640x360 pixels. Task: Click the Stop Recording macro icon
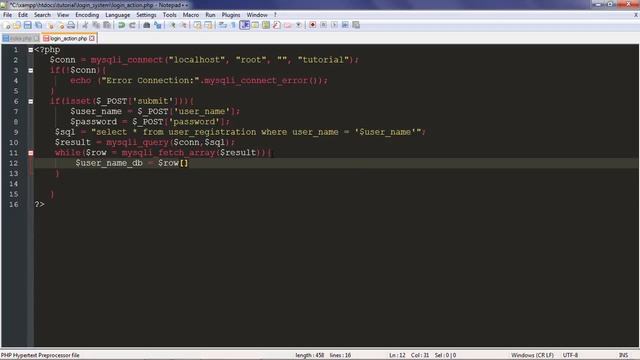pos(323,25)
